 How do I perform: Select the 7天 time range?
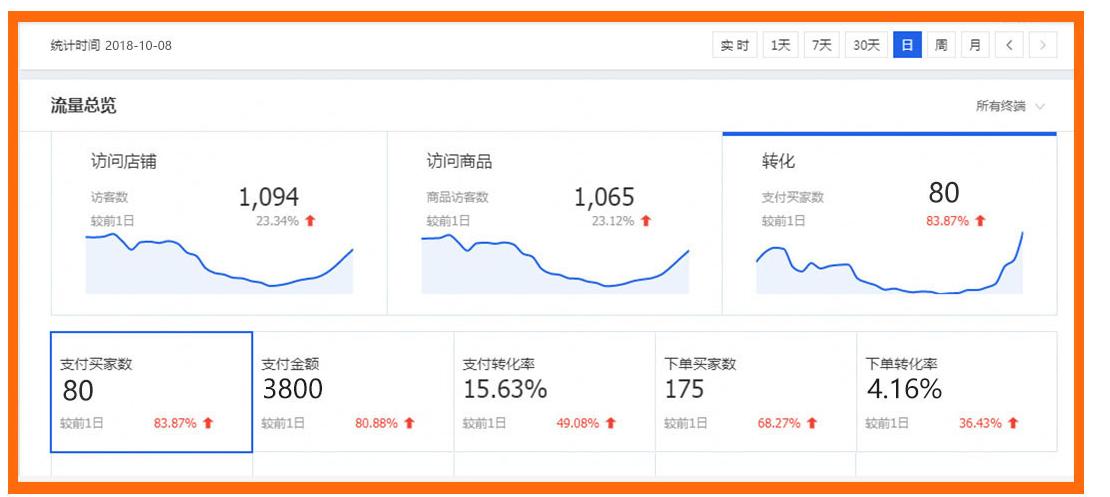(x=822, y=45)
